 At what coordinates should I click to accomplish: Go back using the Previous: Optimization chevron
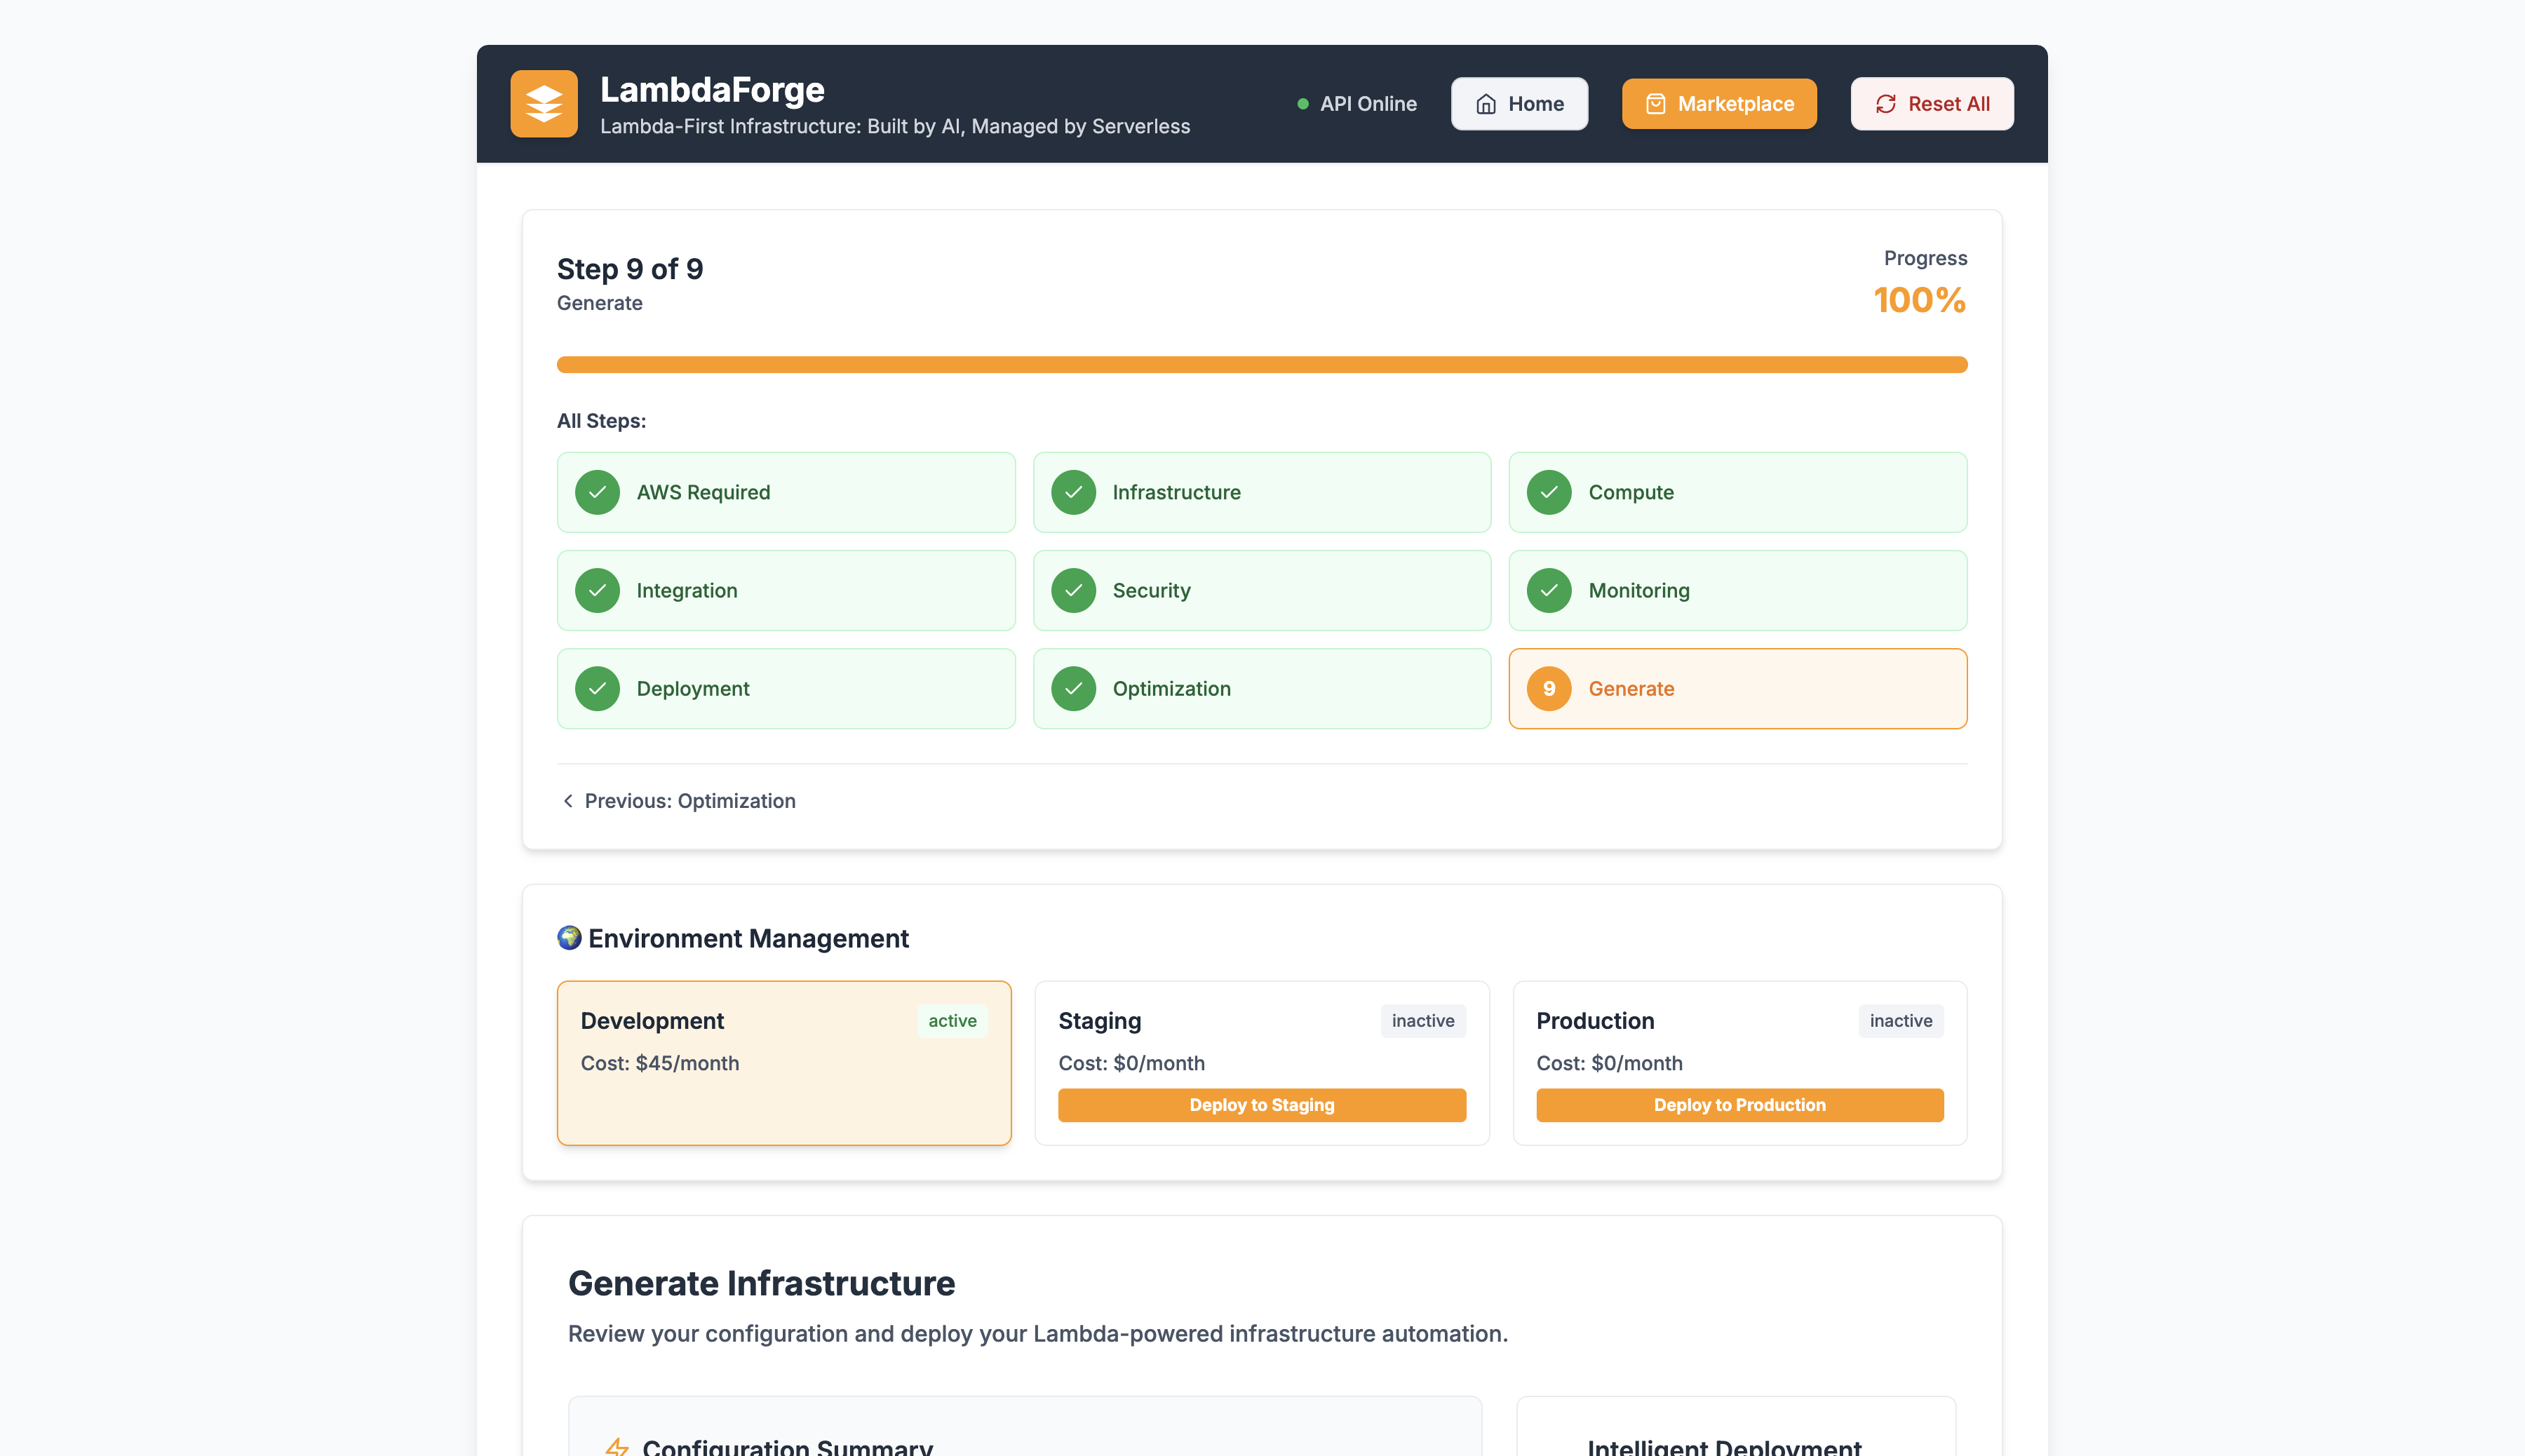pos(568,800)
